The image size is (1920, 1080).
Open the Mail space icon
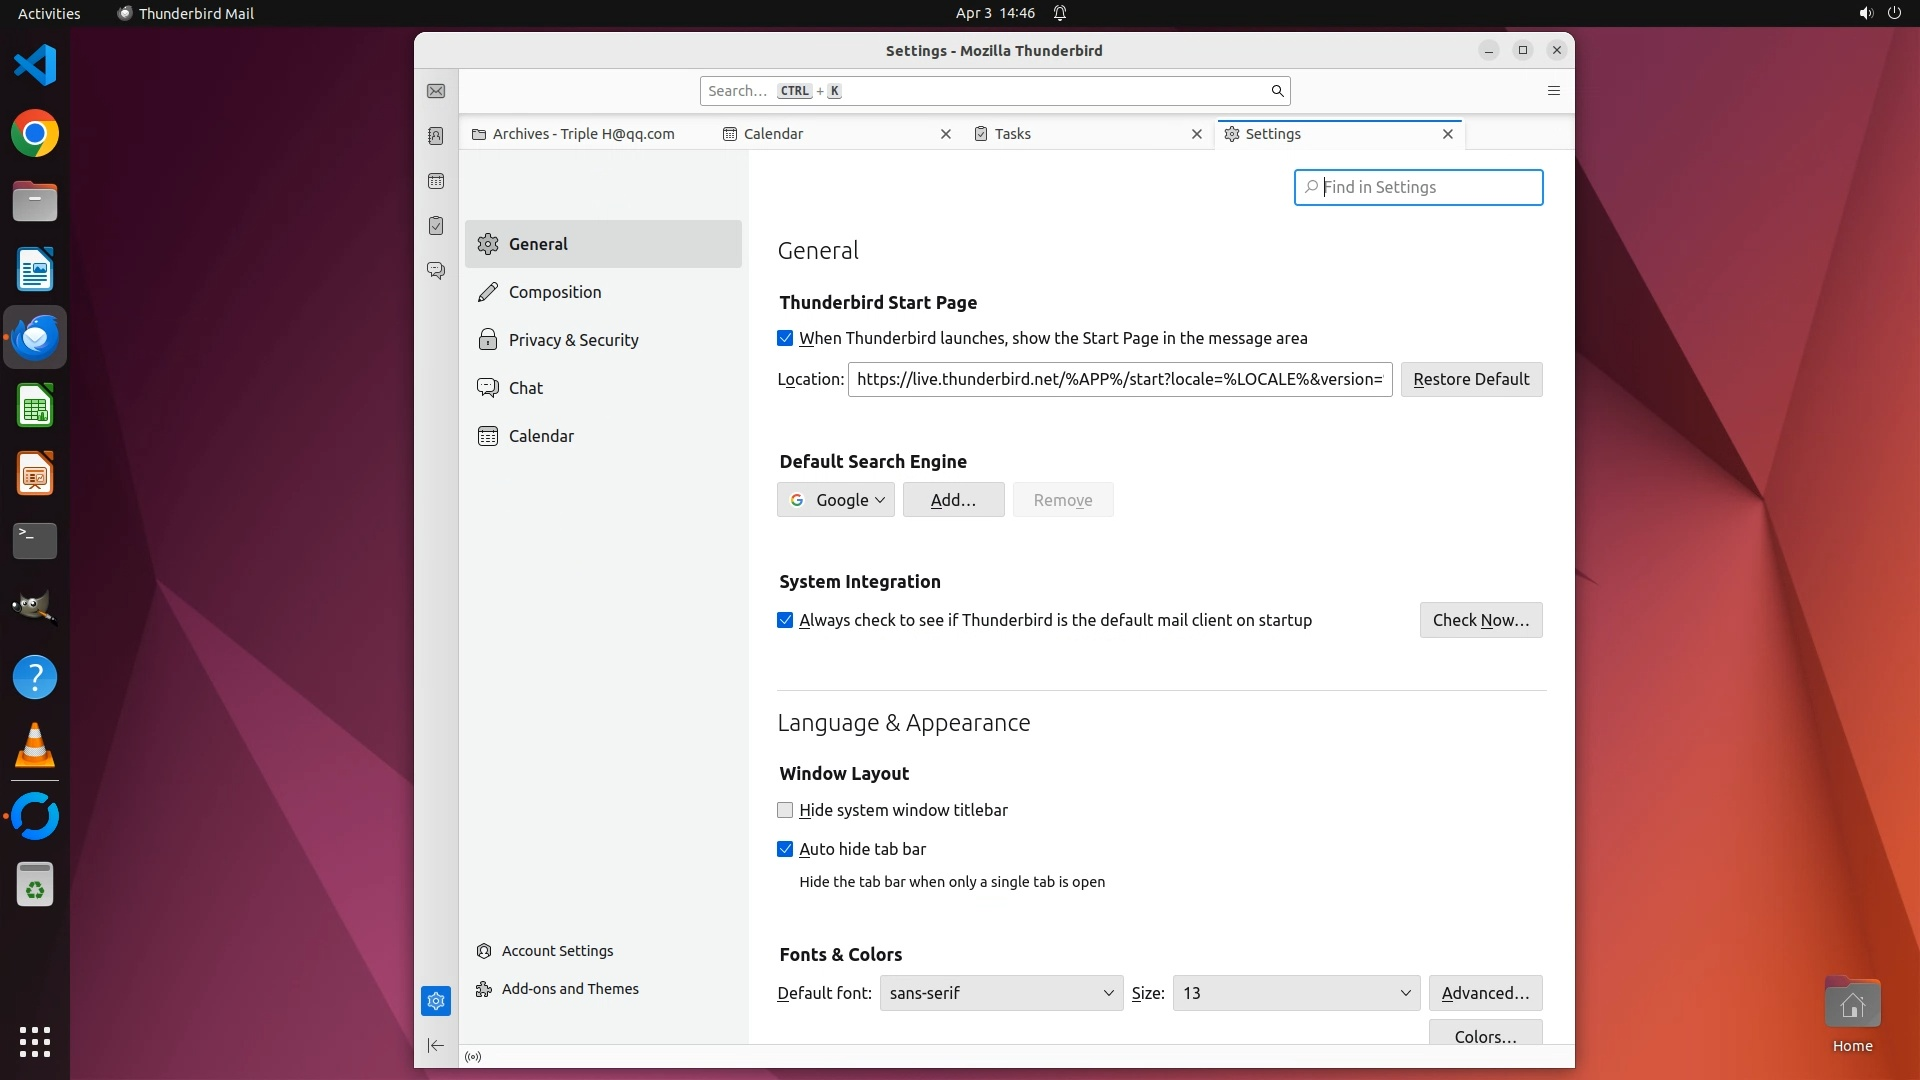[x=436, y=91]
